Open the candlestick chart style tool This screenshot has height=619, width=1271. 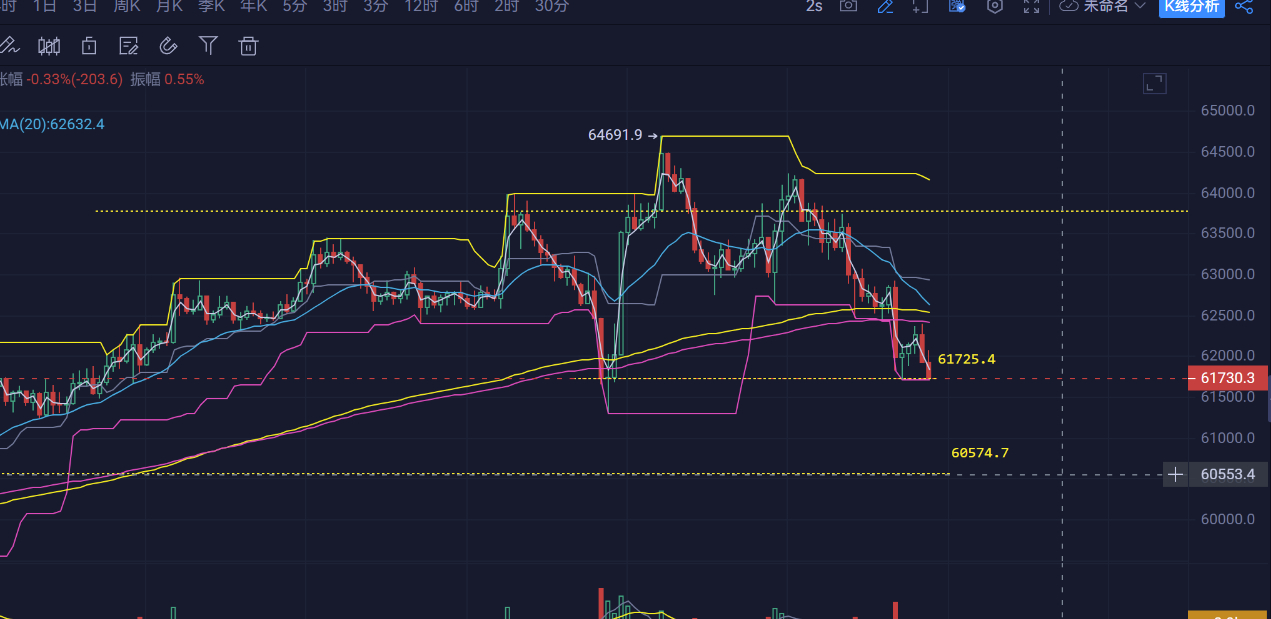click(x=48, y=45)
